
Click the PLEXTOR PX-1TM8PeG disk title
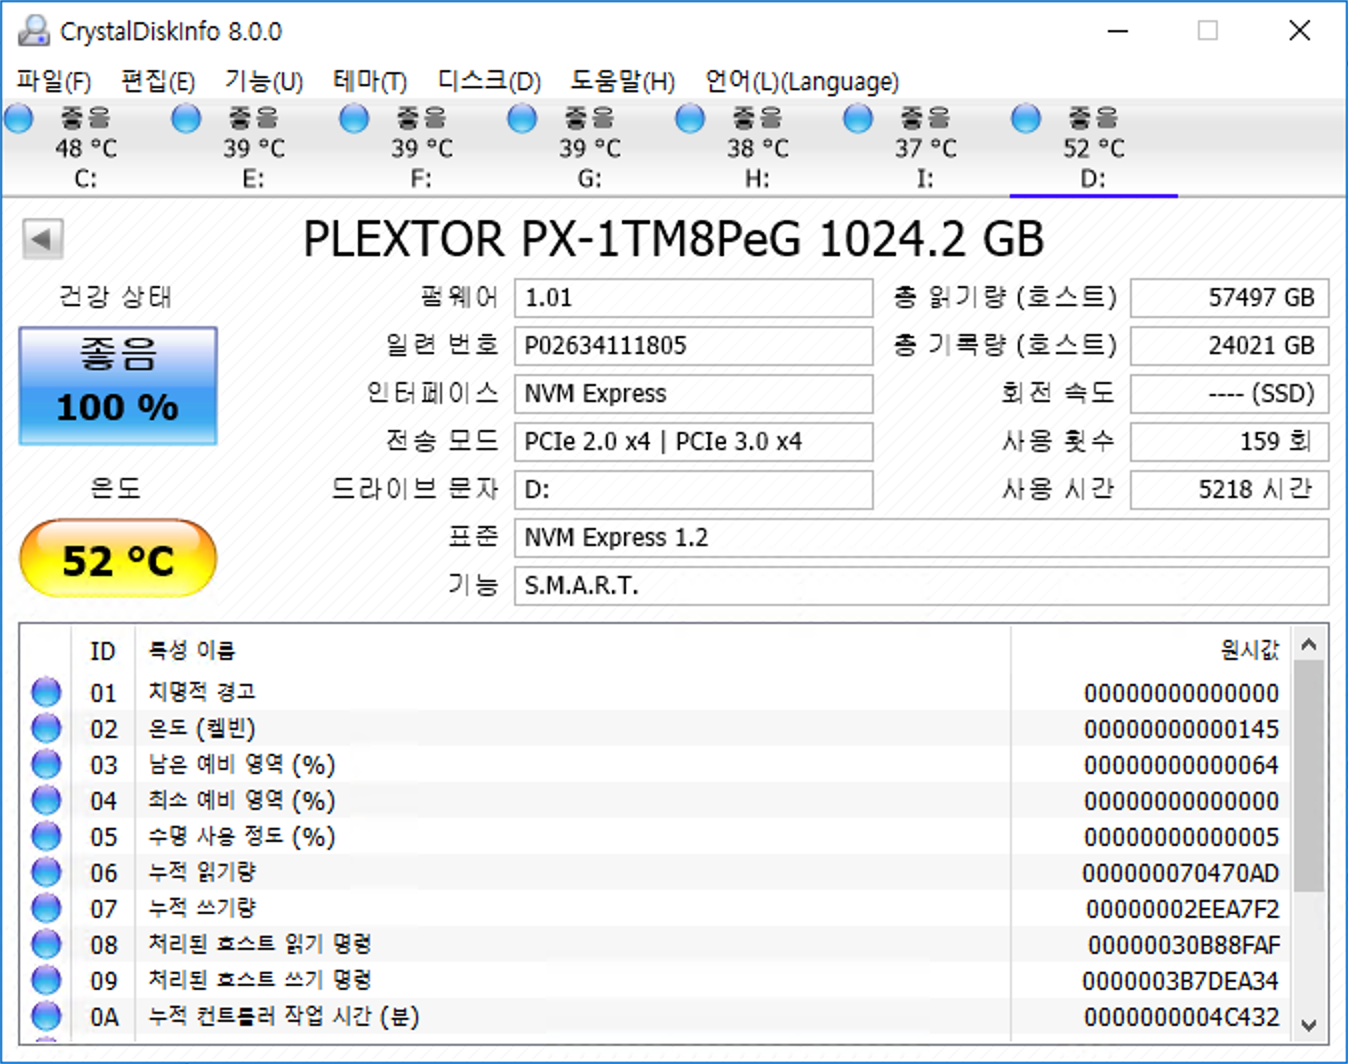click(x=674, y=239)
